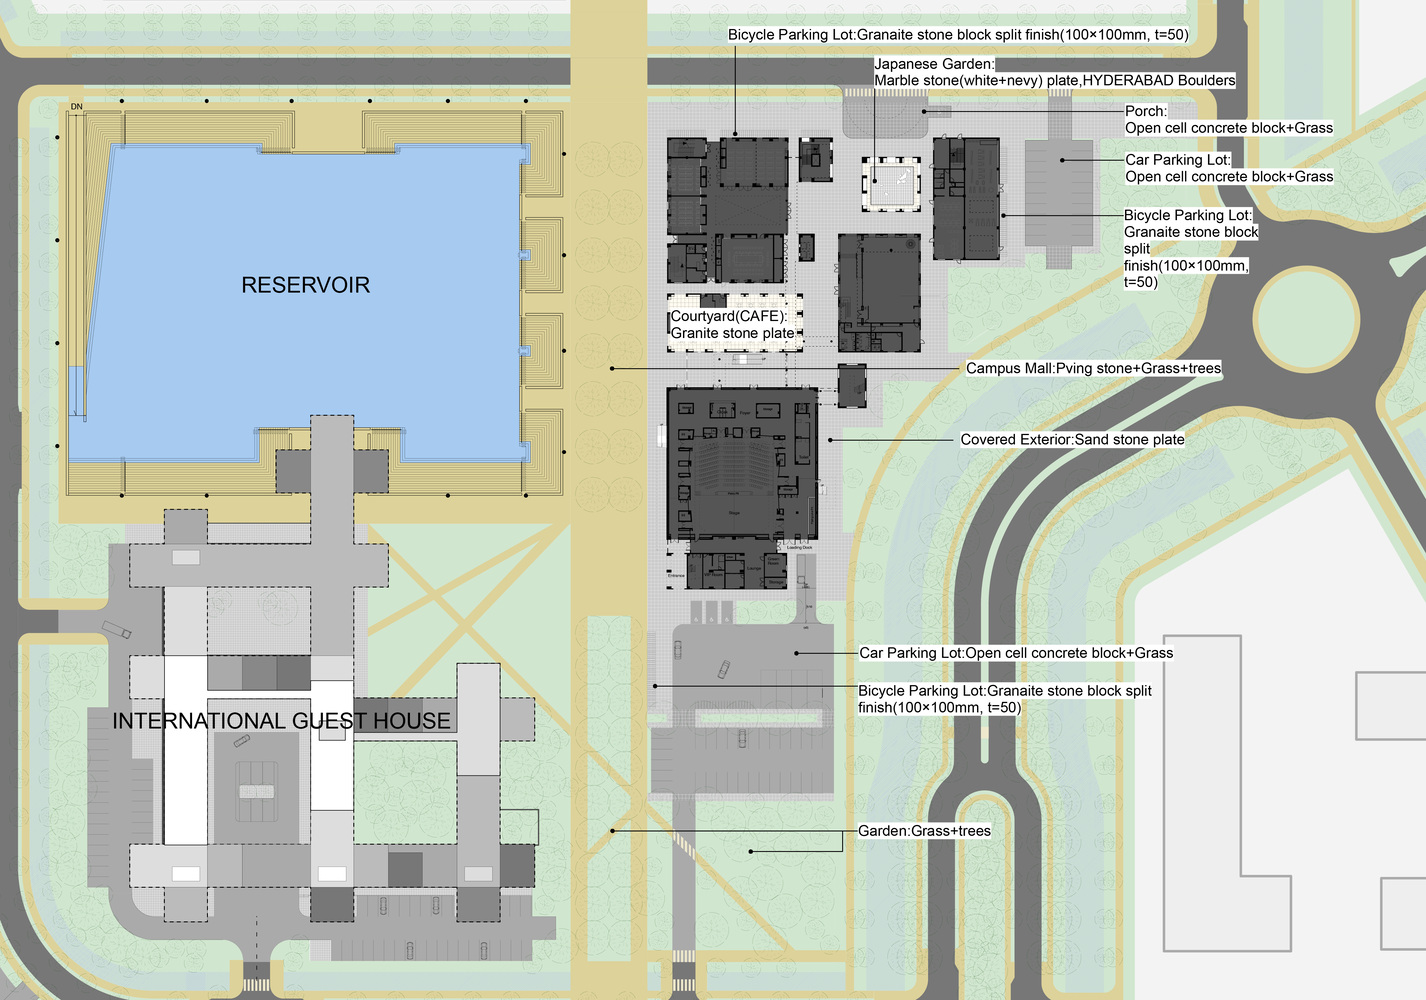Click the DN marker at reservoir corner
The width and height of the screenshot is (1426, 1000).
[77, 107]
